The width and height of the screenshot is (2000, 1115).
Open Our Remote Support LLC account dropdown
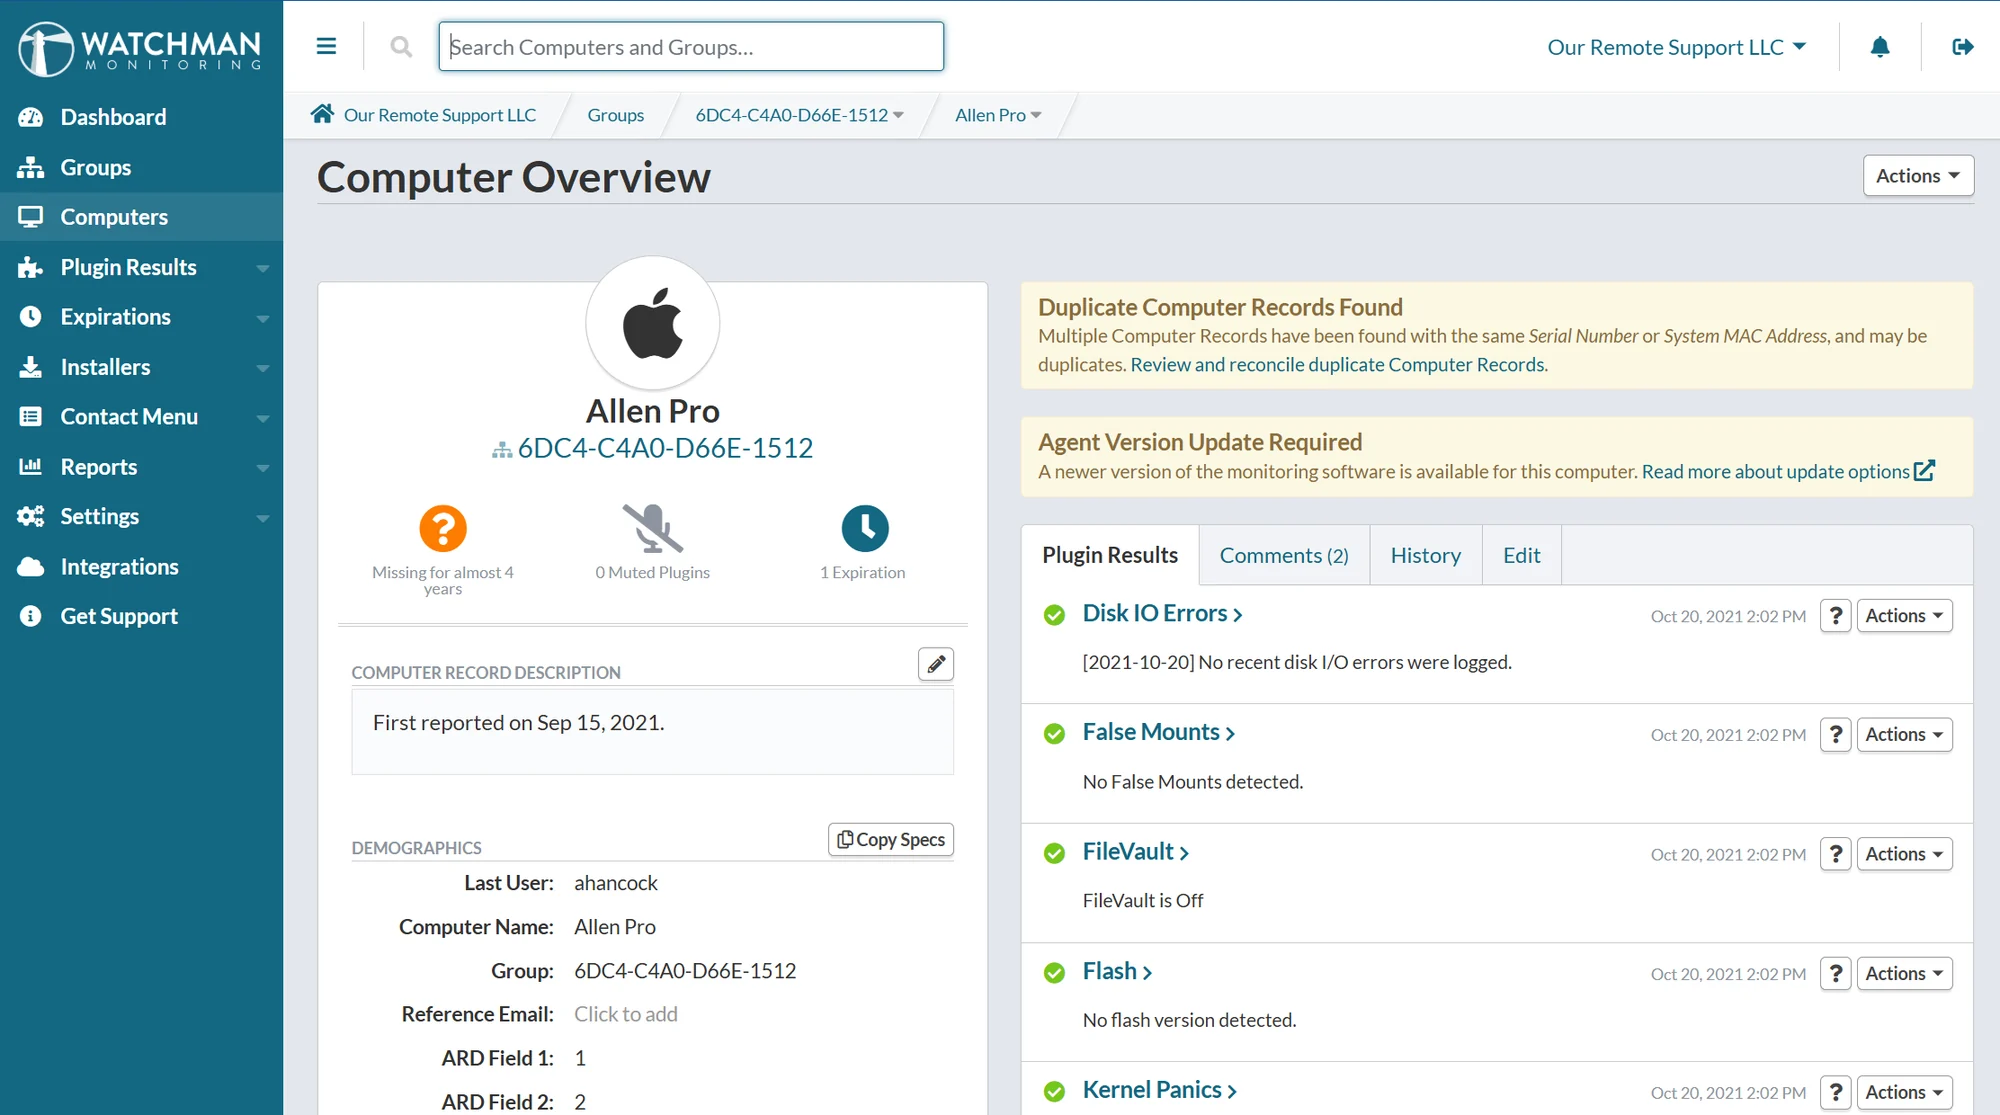(1677, 47)
